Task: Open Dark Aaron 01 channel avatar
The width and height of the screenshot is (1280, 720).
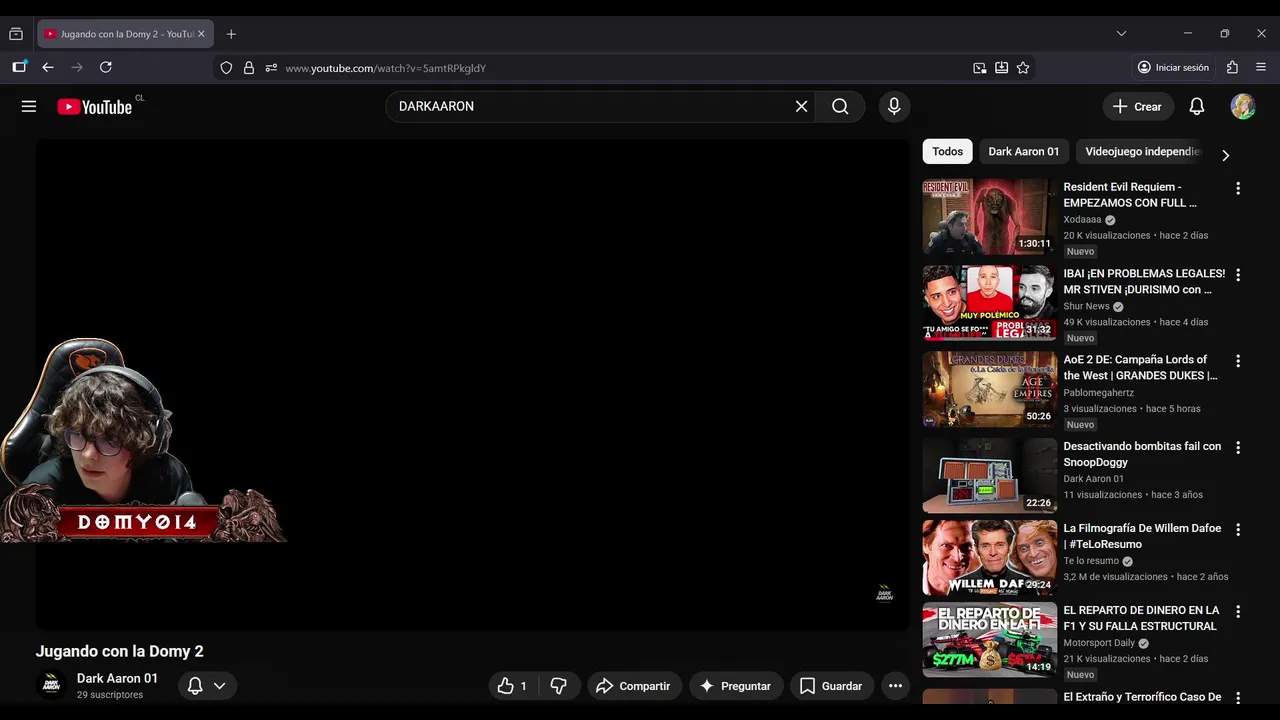Action: (50, 685)
